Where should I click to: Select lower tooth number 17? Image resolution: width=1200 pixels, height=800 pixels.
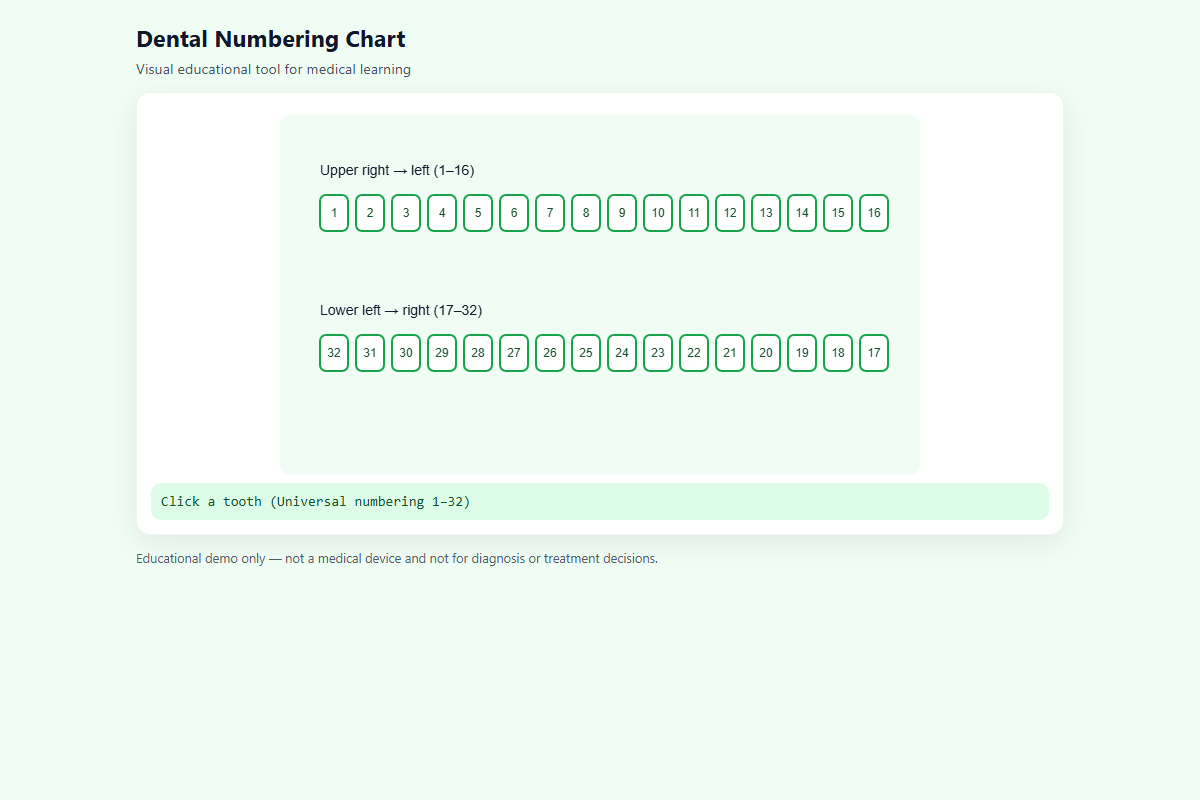pyautogui.click(x=874, y=353)
